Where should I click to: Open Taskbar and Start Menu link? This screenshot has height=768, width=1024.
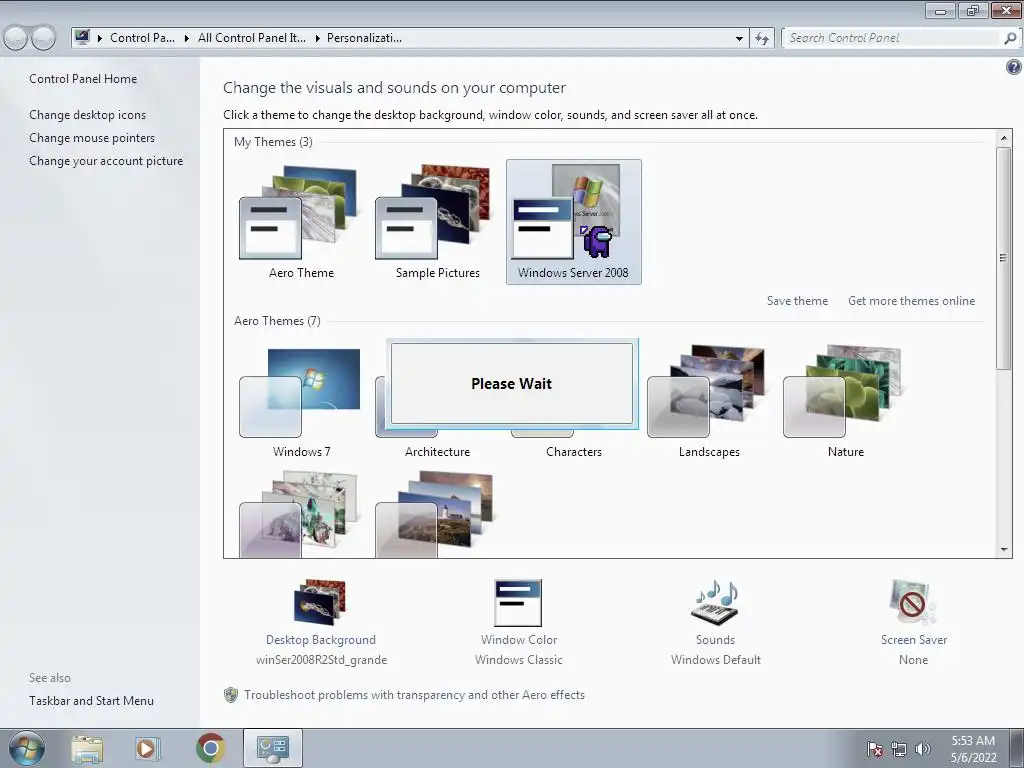coord(91,701)
